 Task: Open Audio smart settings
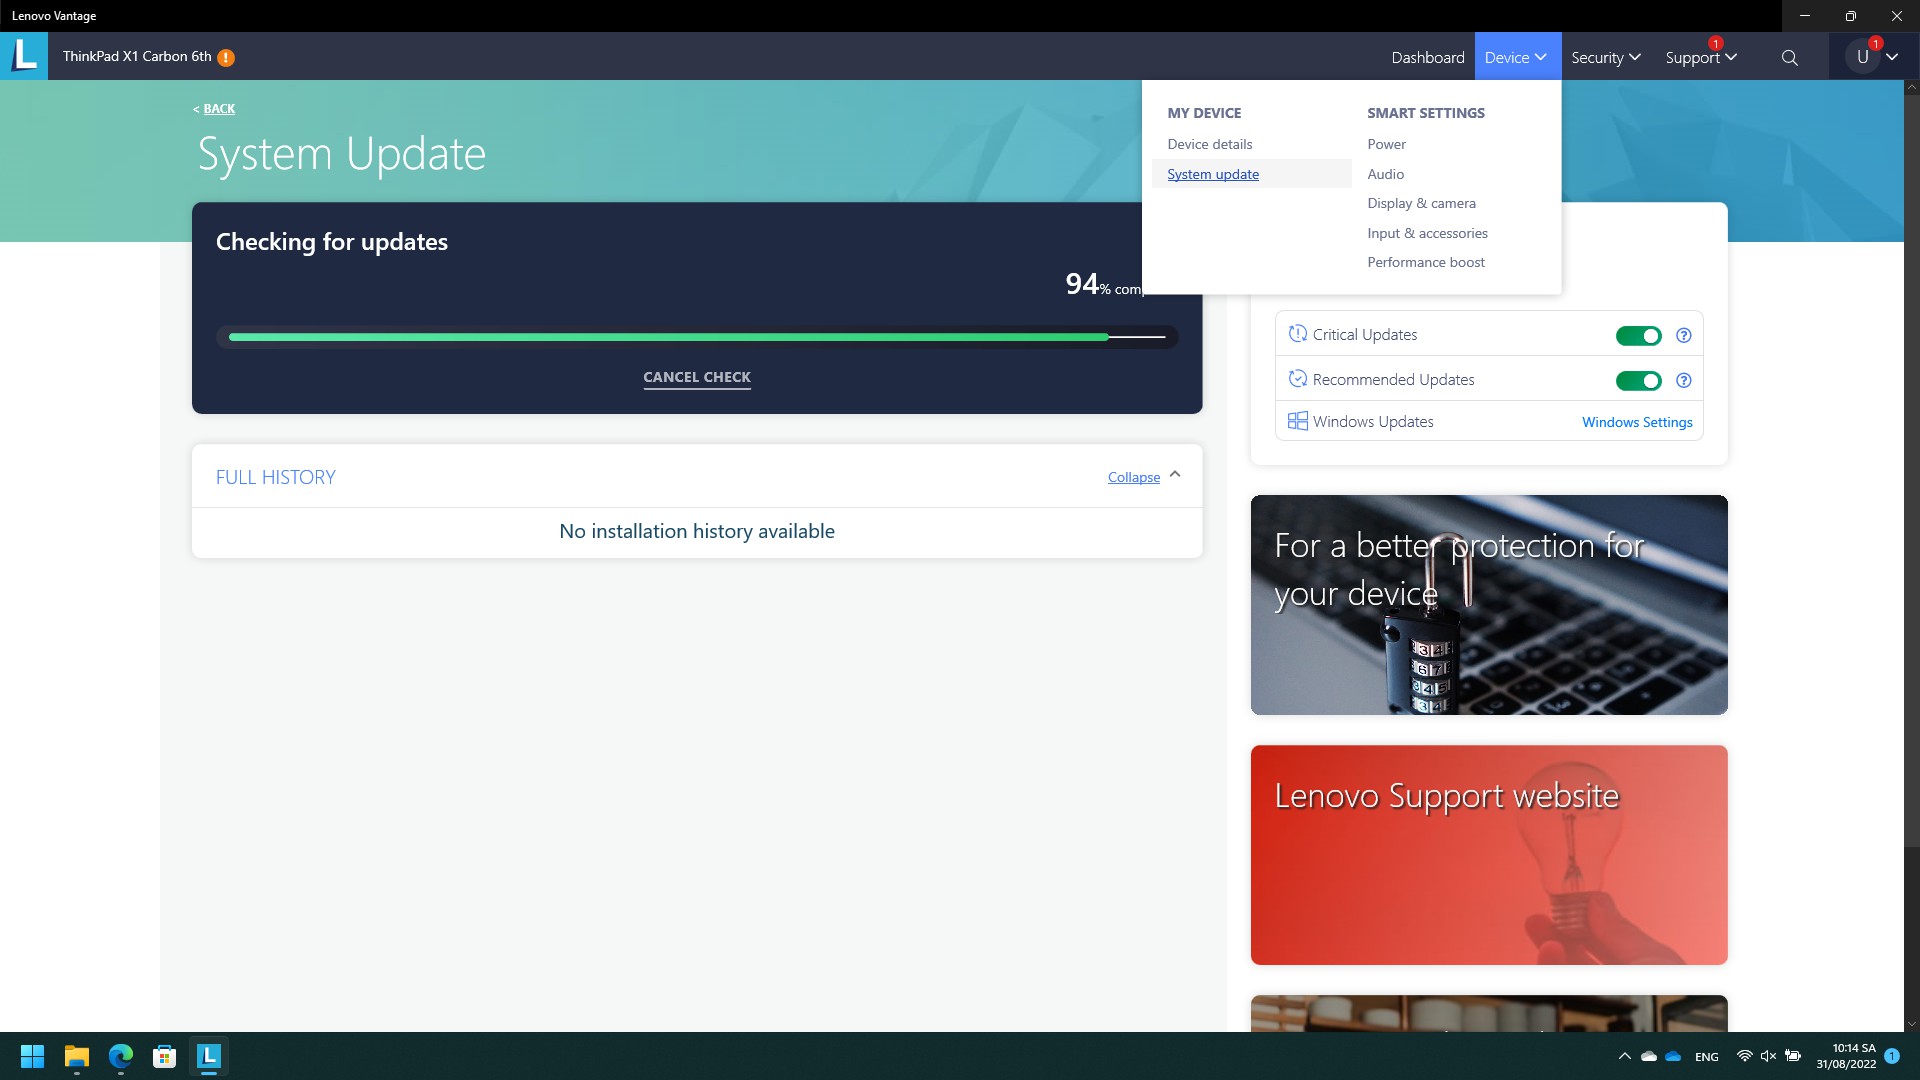1385,174
